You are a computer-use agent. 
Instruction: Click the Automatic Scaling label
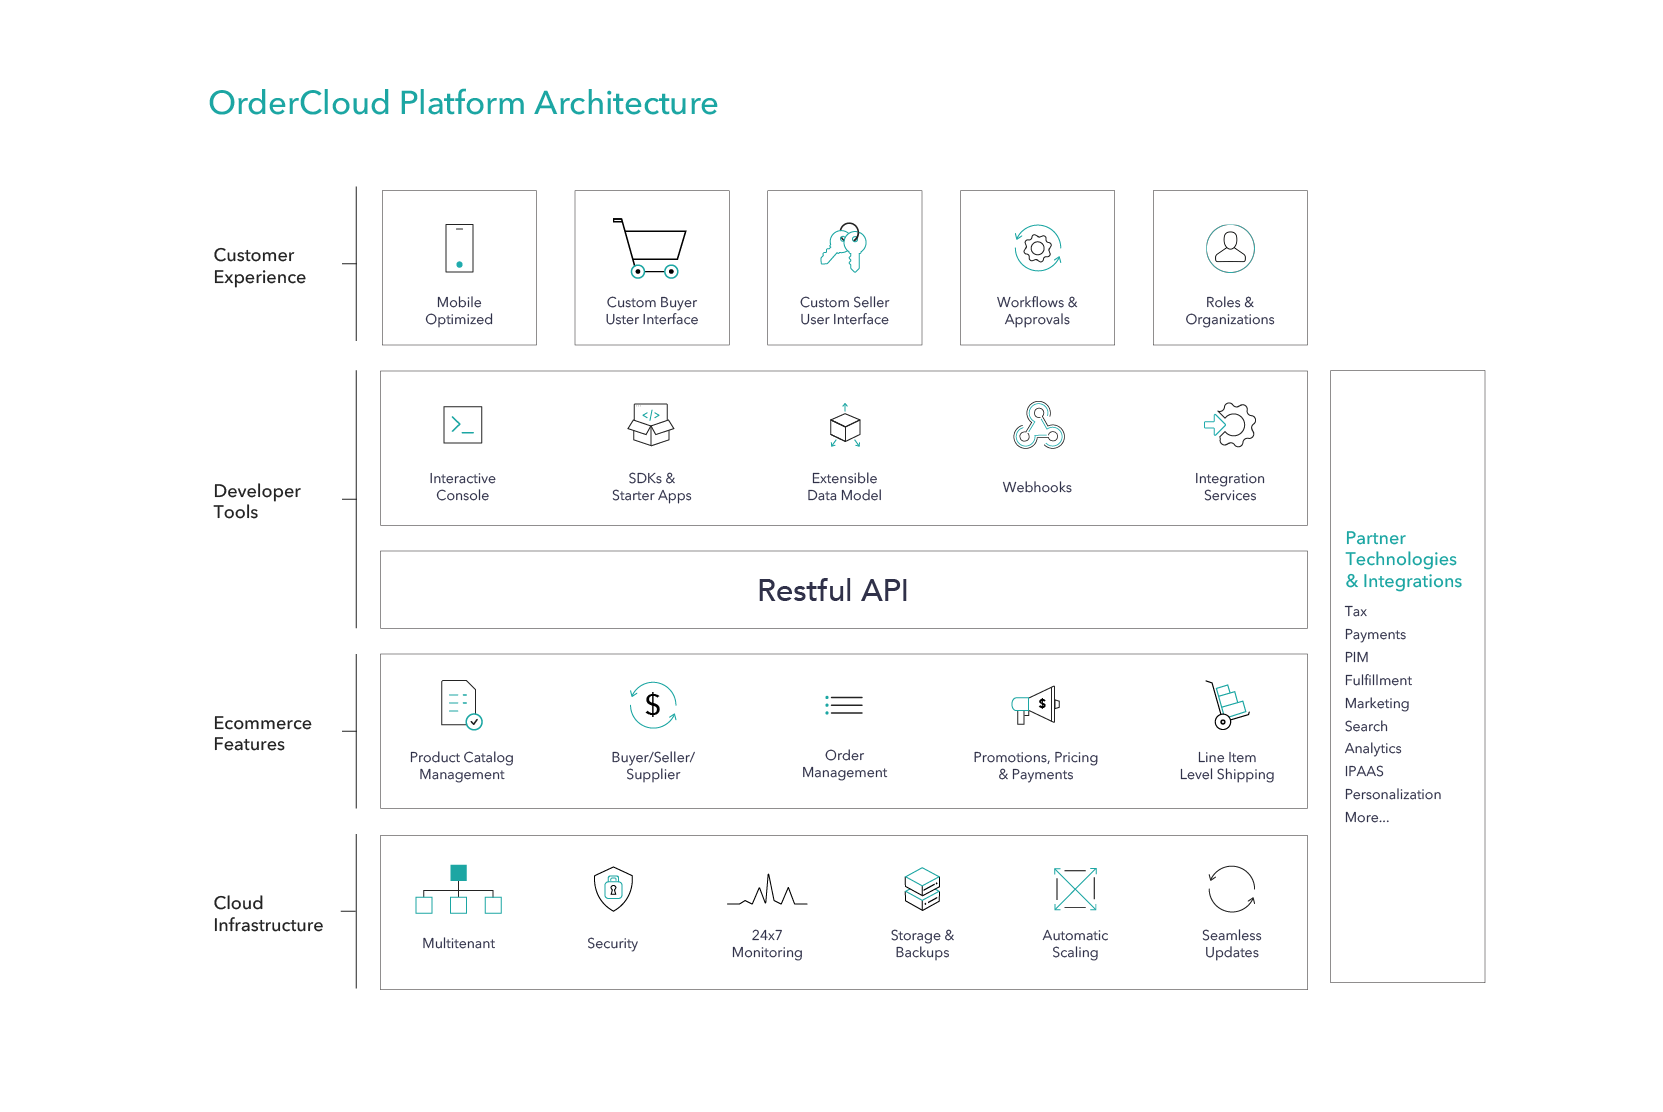1075,944
